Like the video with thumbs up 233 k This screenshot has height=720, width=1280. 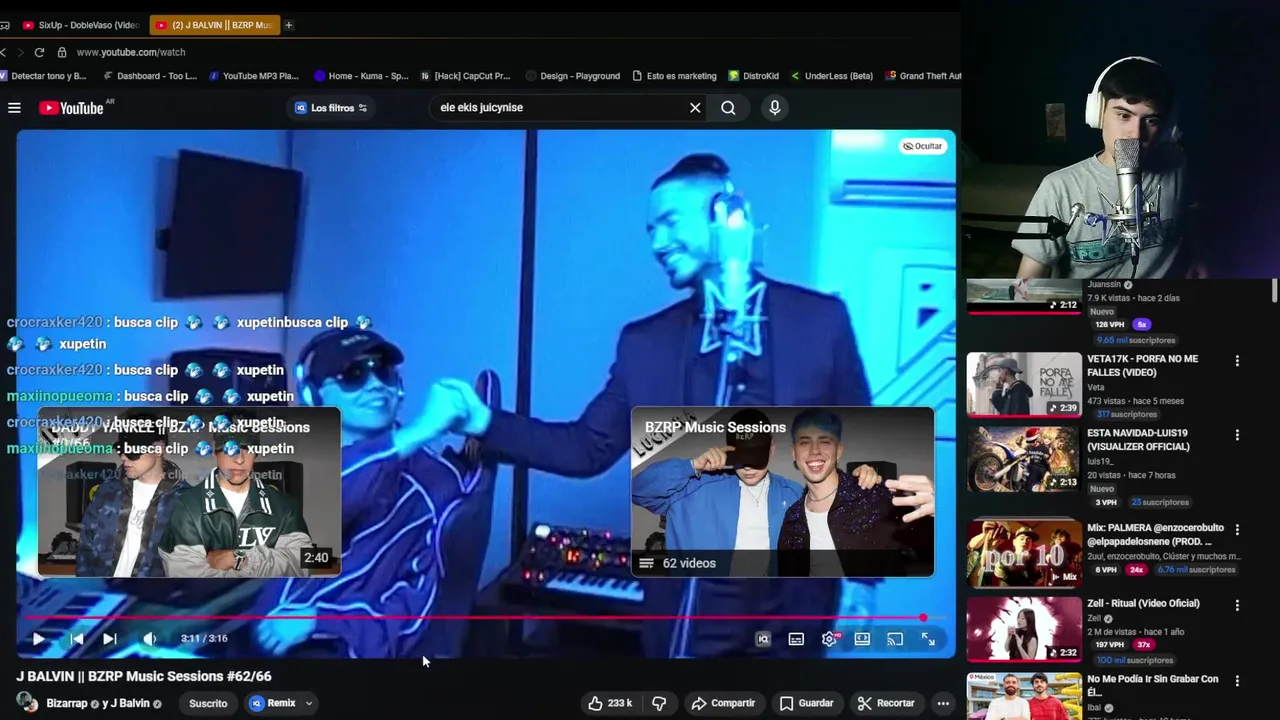(610, 703)
